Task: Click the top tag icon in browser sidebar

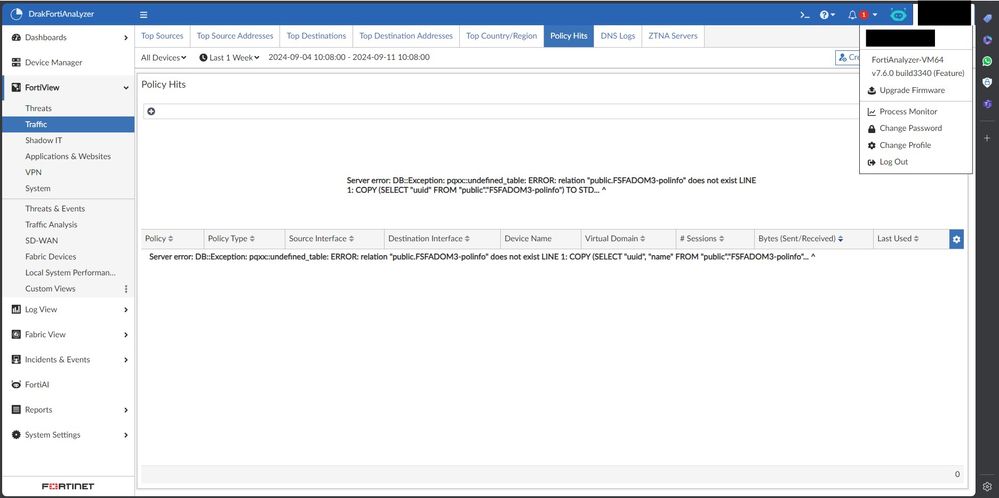Action: 987,18
